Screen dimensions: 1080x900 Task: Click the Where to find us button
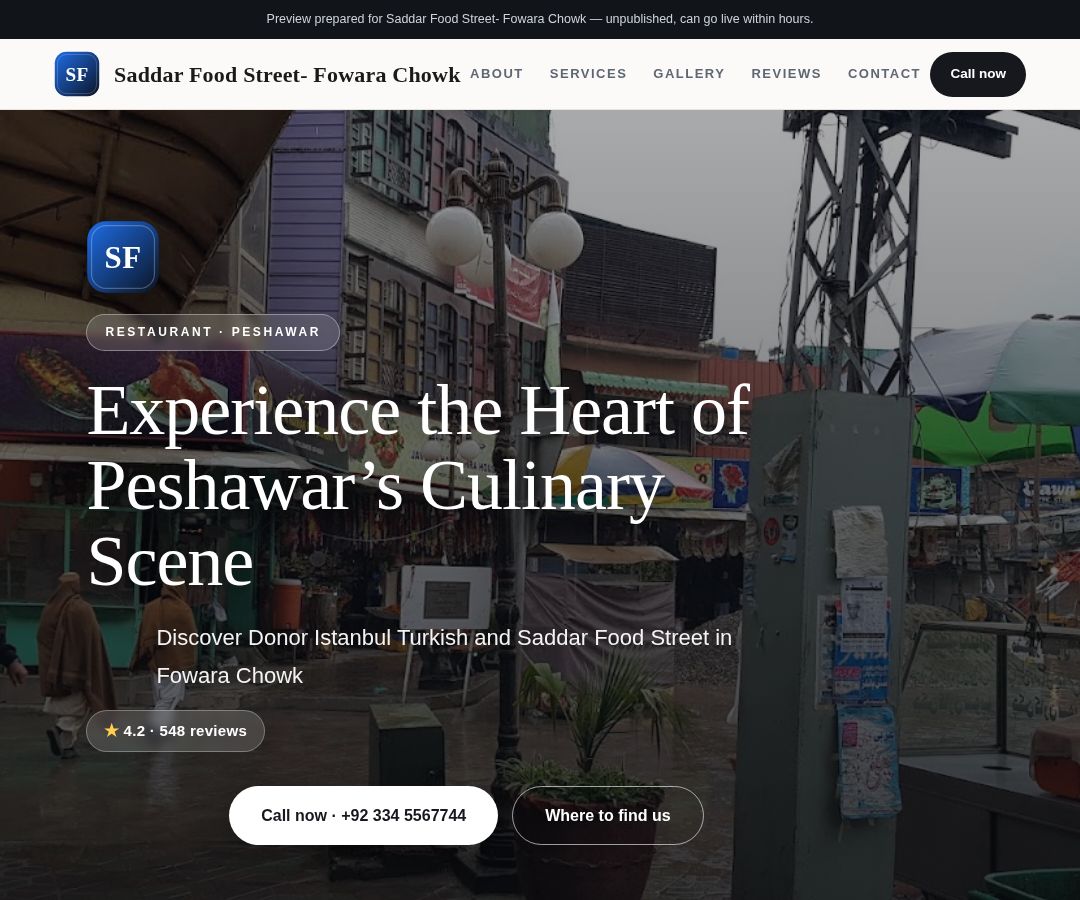[608, 815]
